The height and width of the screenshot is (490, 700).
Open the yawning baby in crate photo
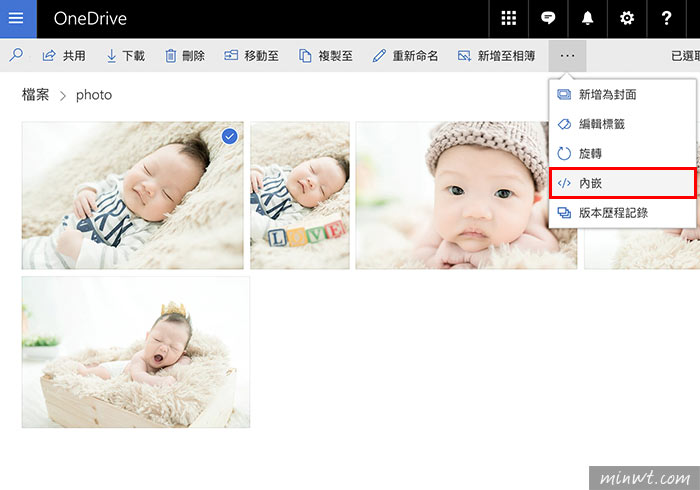136,352
